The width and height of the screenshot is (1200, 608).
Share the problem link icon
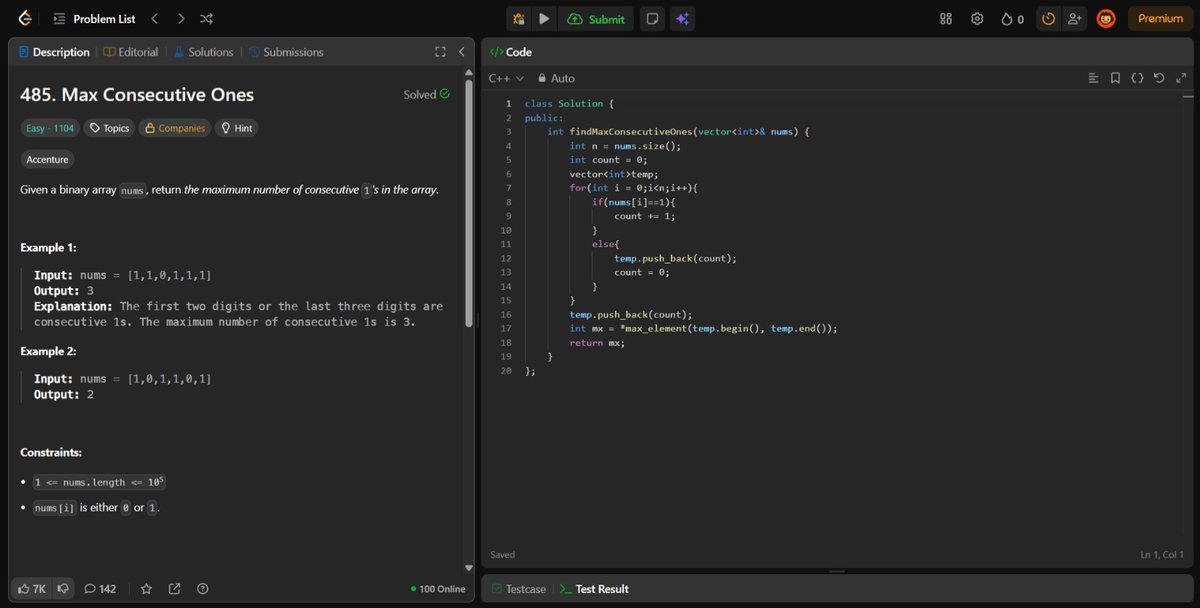click(175, 589)
